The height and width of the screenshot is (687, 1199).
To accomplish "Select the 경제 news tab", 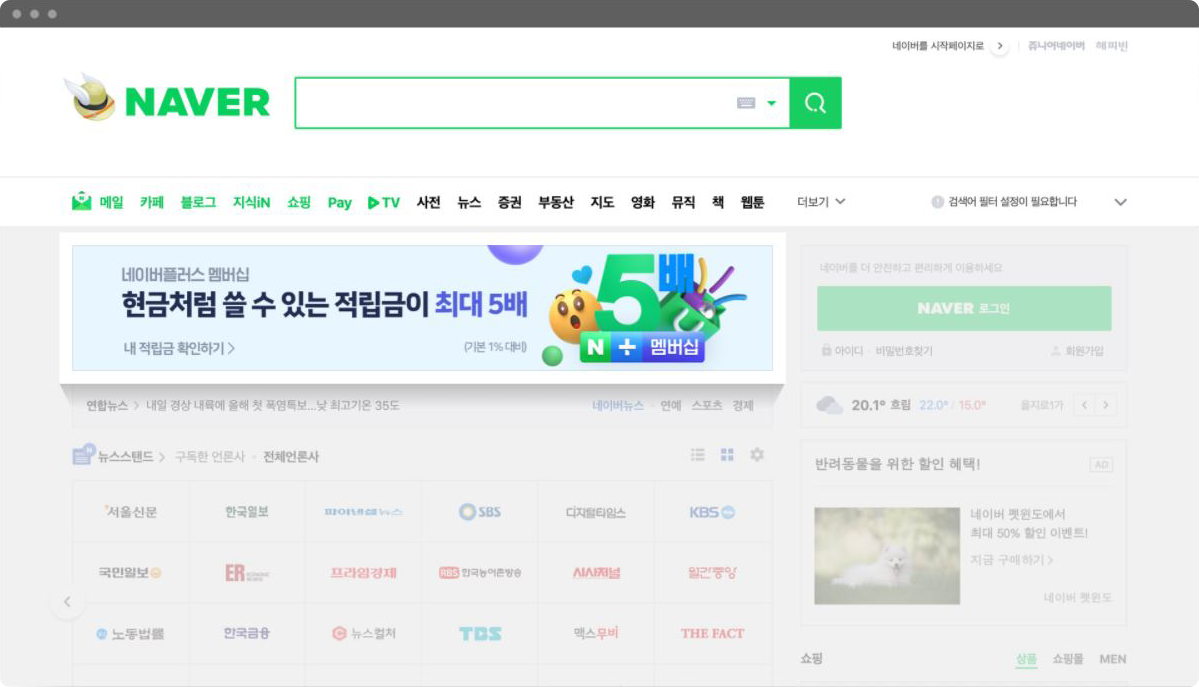I will (743, 405).
